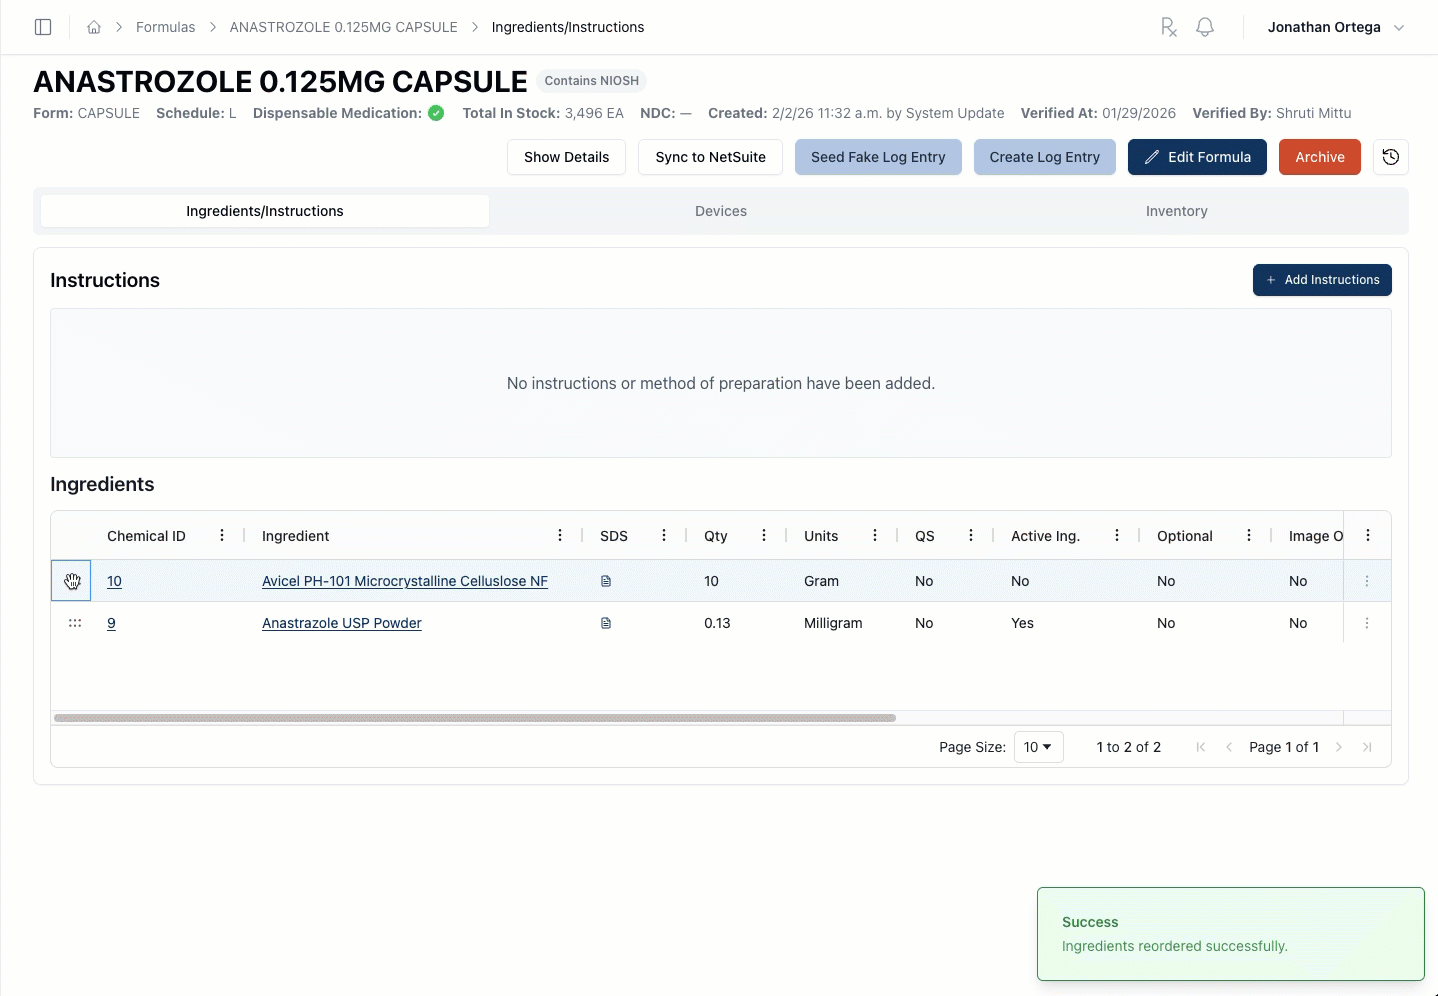Switch to the Devices tab
This screenshot has width=1438, height=996.
(x=720, y=211)
